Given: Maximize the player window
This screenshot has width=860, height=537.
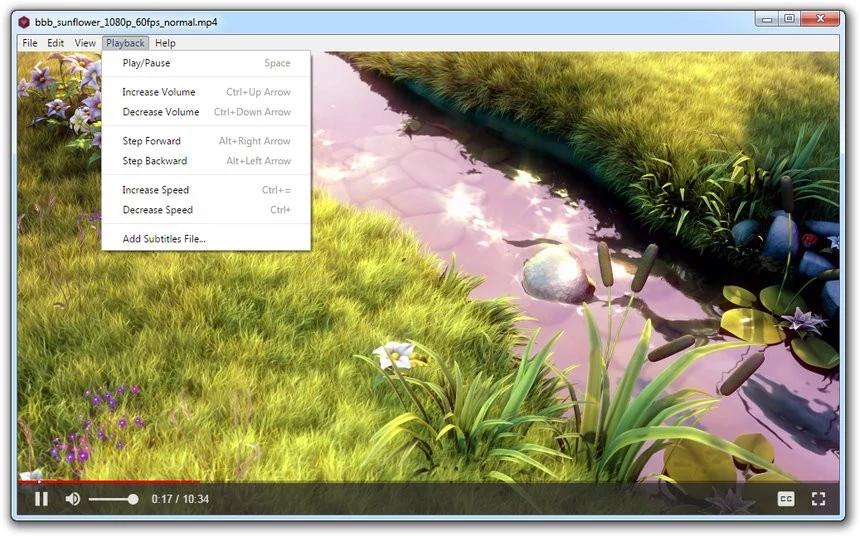Looking at the screenshot, I should (789, 19).
